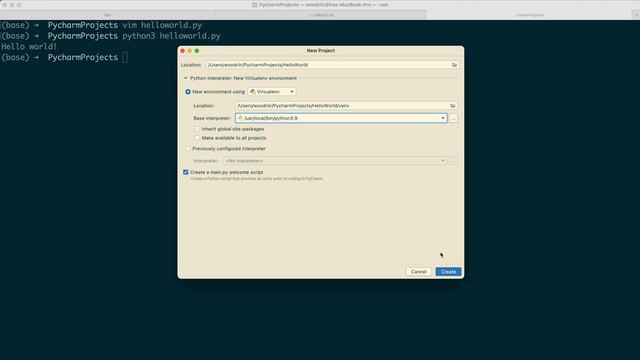Click the 'python3 helloworld.py' command text
Viewport: 640px width, 360px height.
[171, 36]
